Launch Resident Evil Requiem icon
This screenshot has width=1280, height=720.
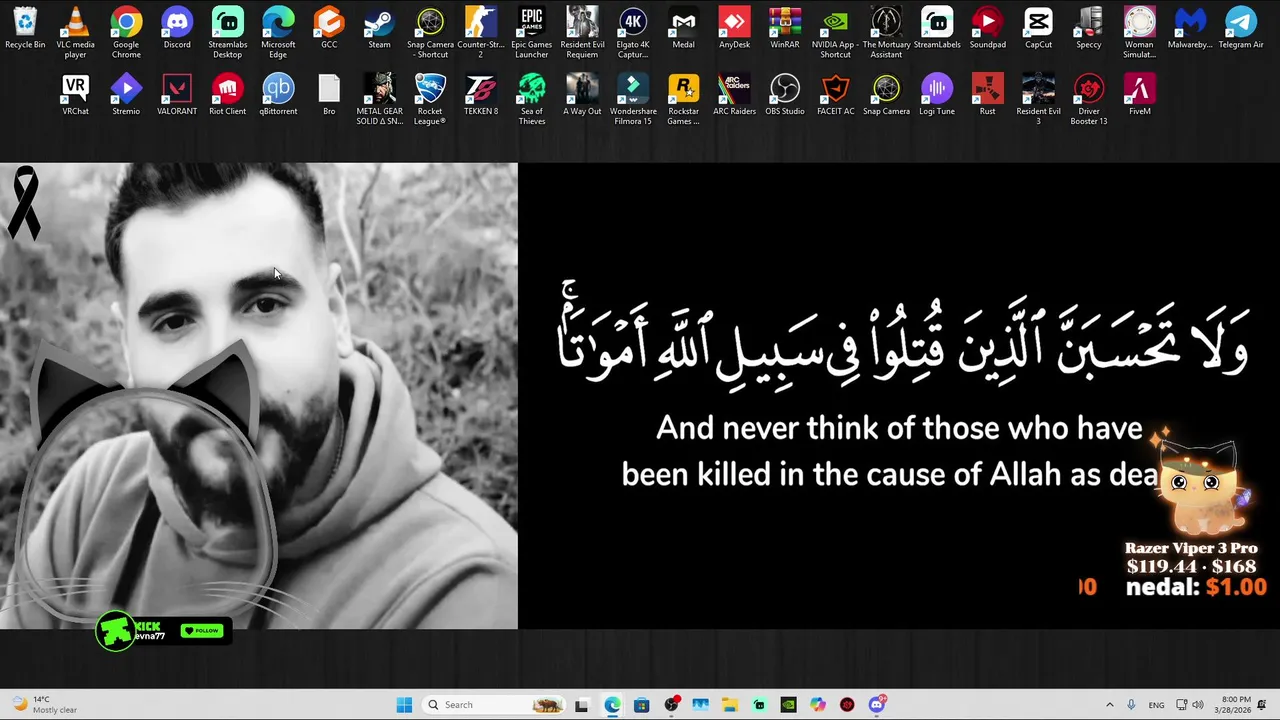click(582, 32)
